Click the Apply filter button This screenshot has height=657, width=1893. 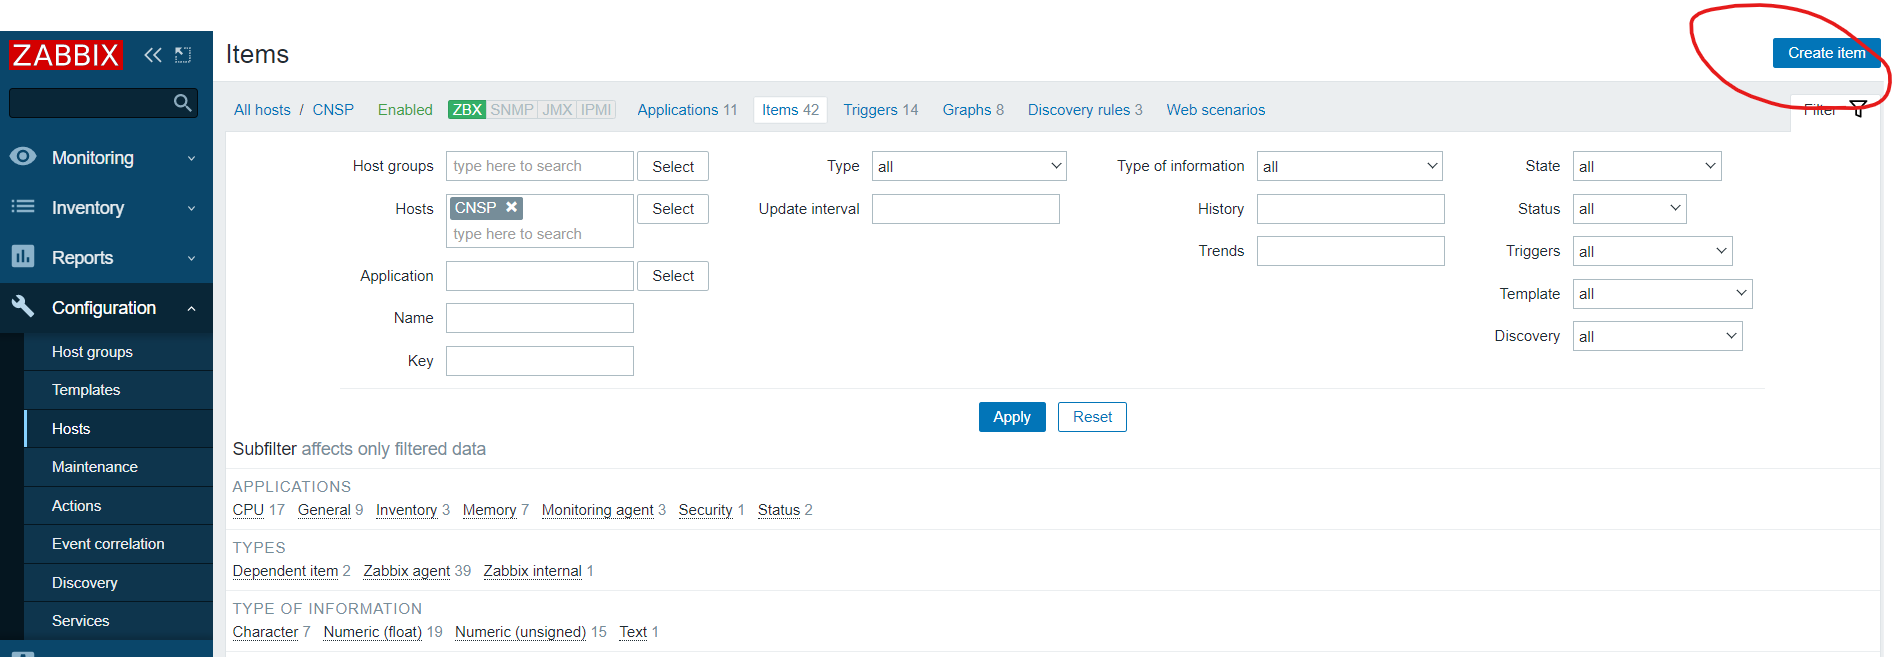(x=1012, y=417)
